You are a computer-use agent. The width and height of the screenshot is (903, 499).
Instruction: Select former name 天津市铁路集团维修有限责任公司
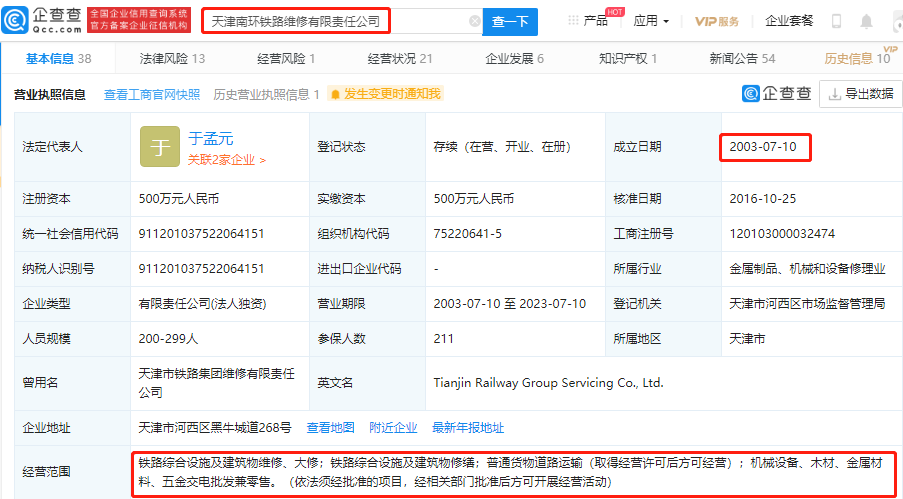217,383
